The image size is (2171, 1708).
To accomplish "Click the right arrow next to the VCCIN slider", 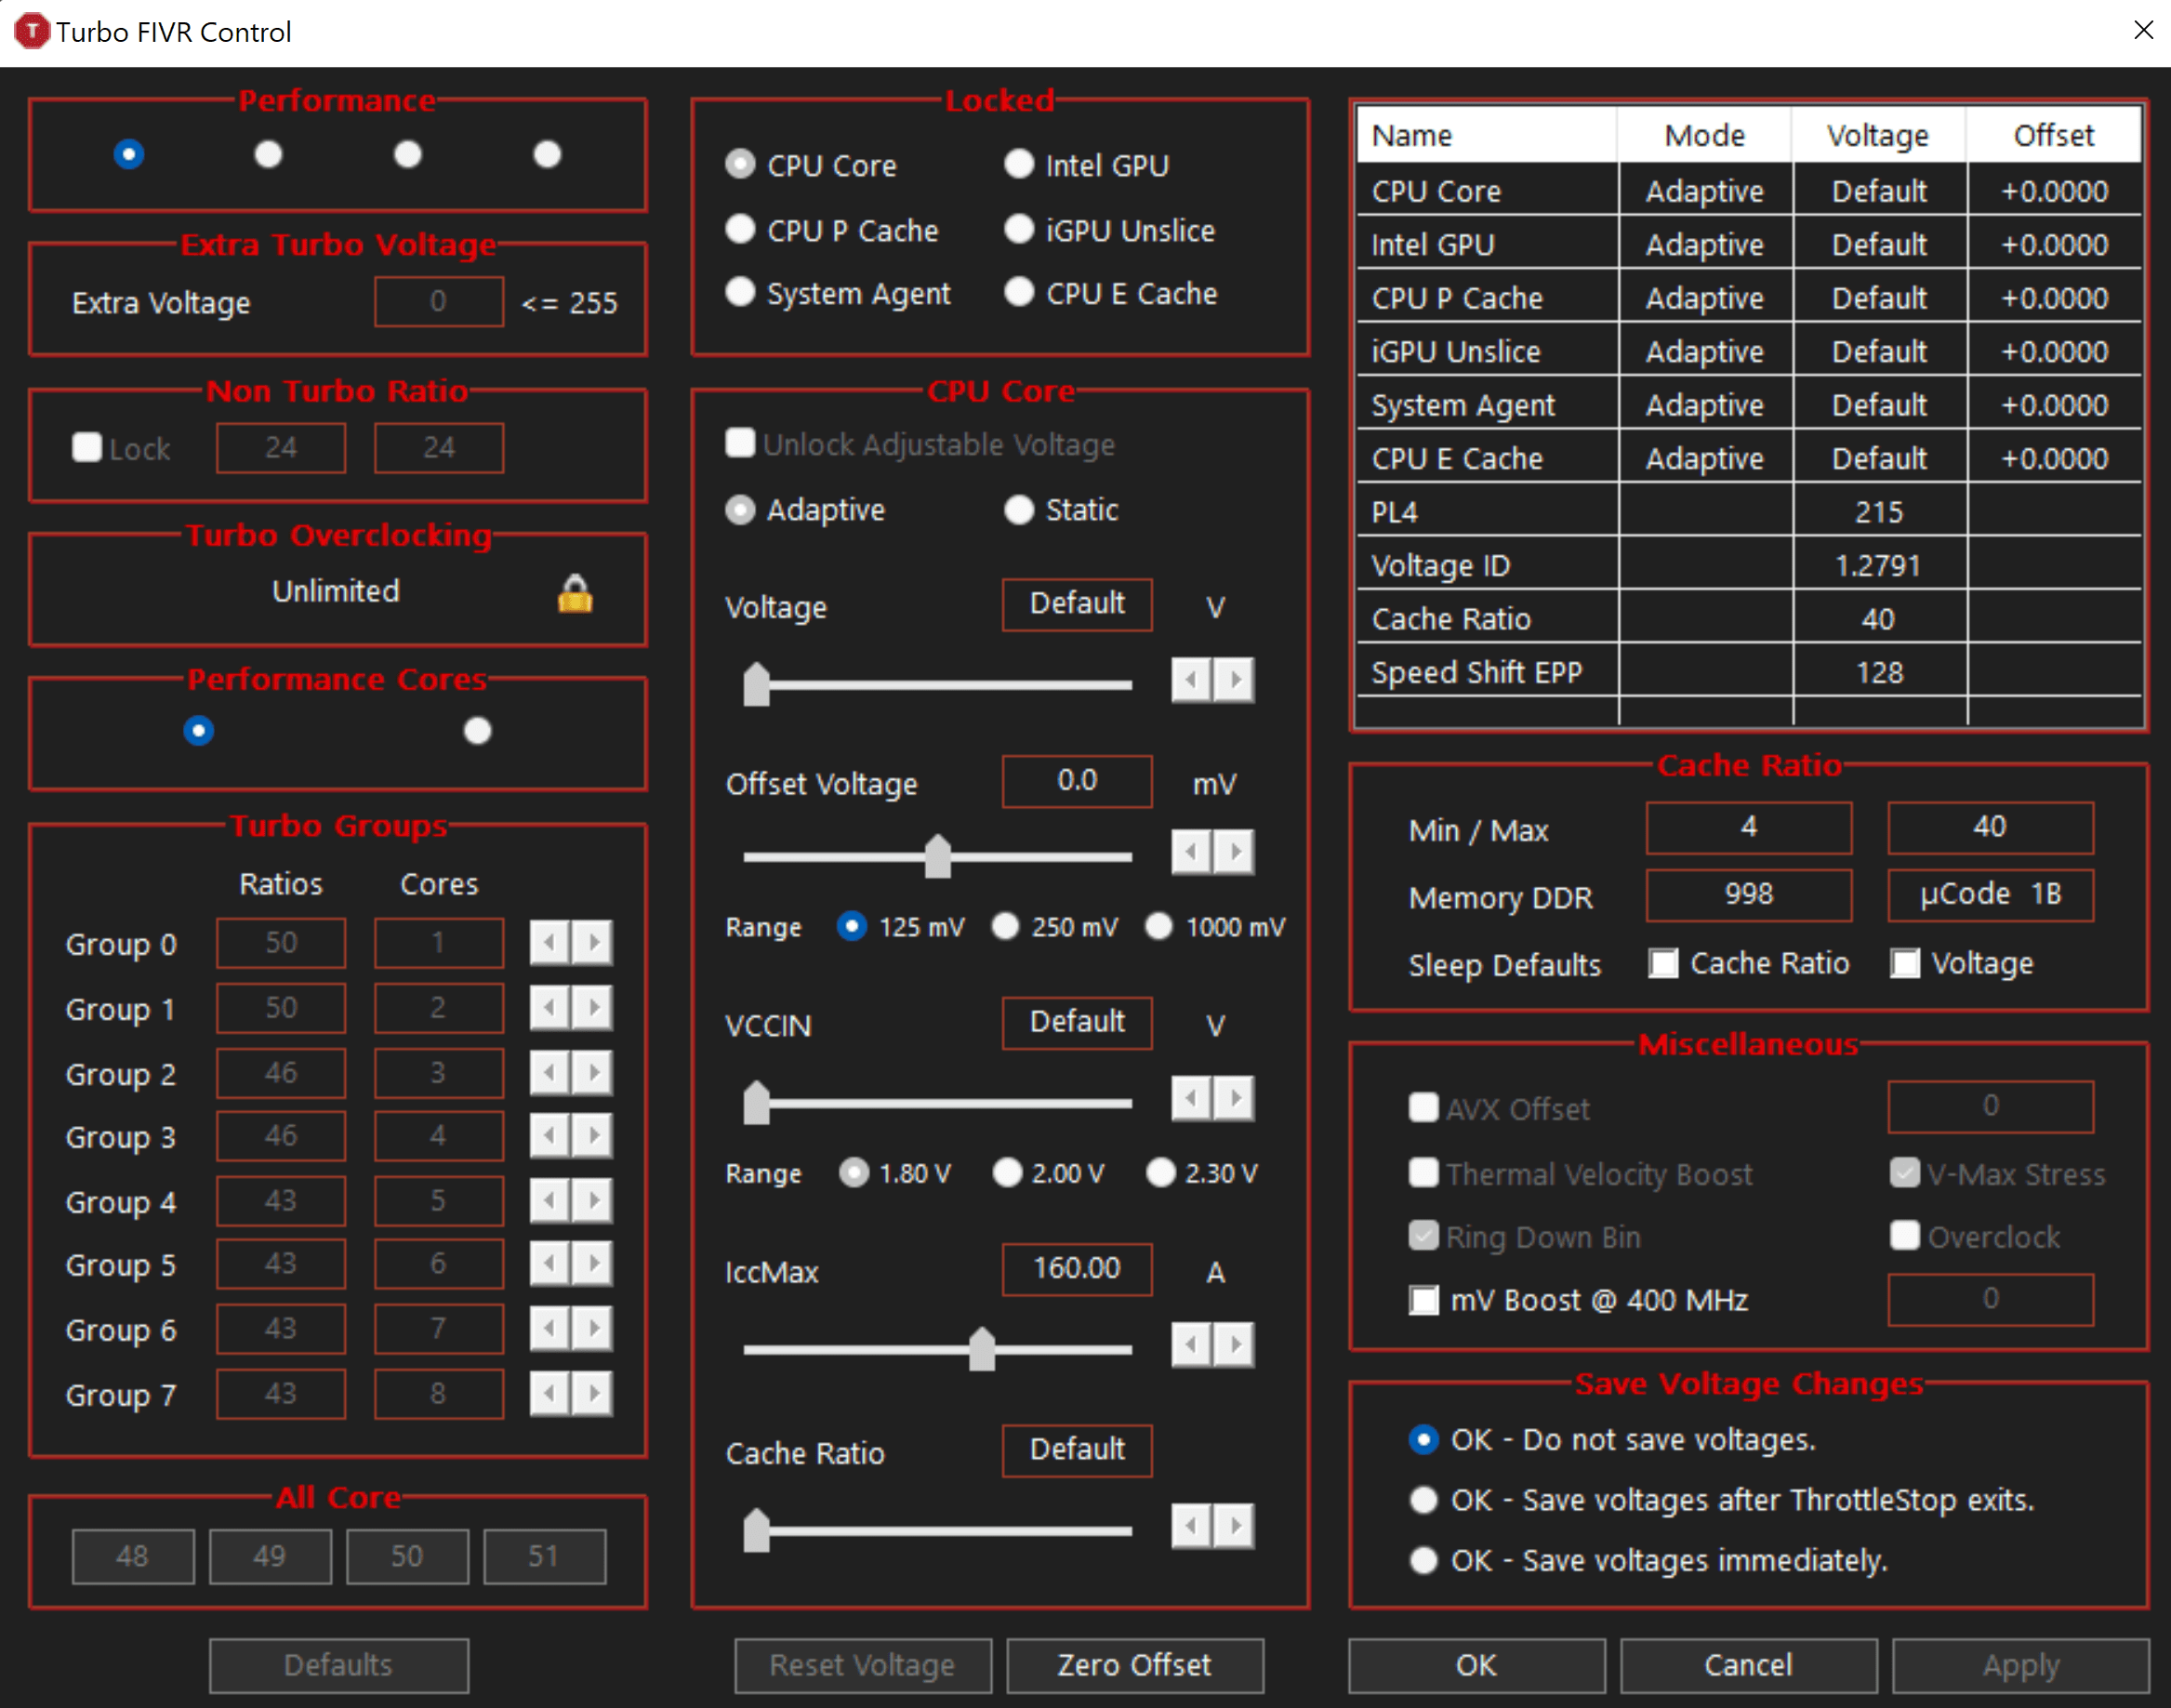I will tap(1236, 1099).
